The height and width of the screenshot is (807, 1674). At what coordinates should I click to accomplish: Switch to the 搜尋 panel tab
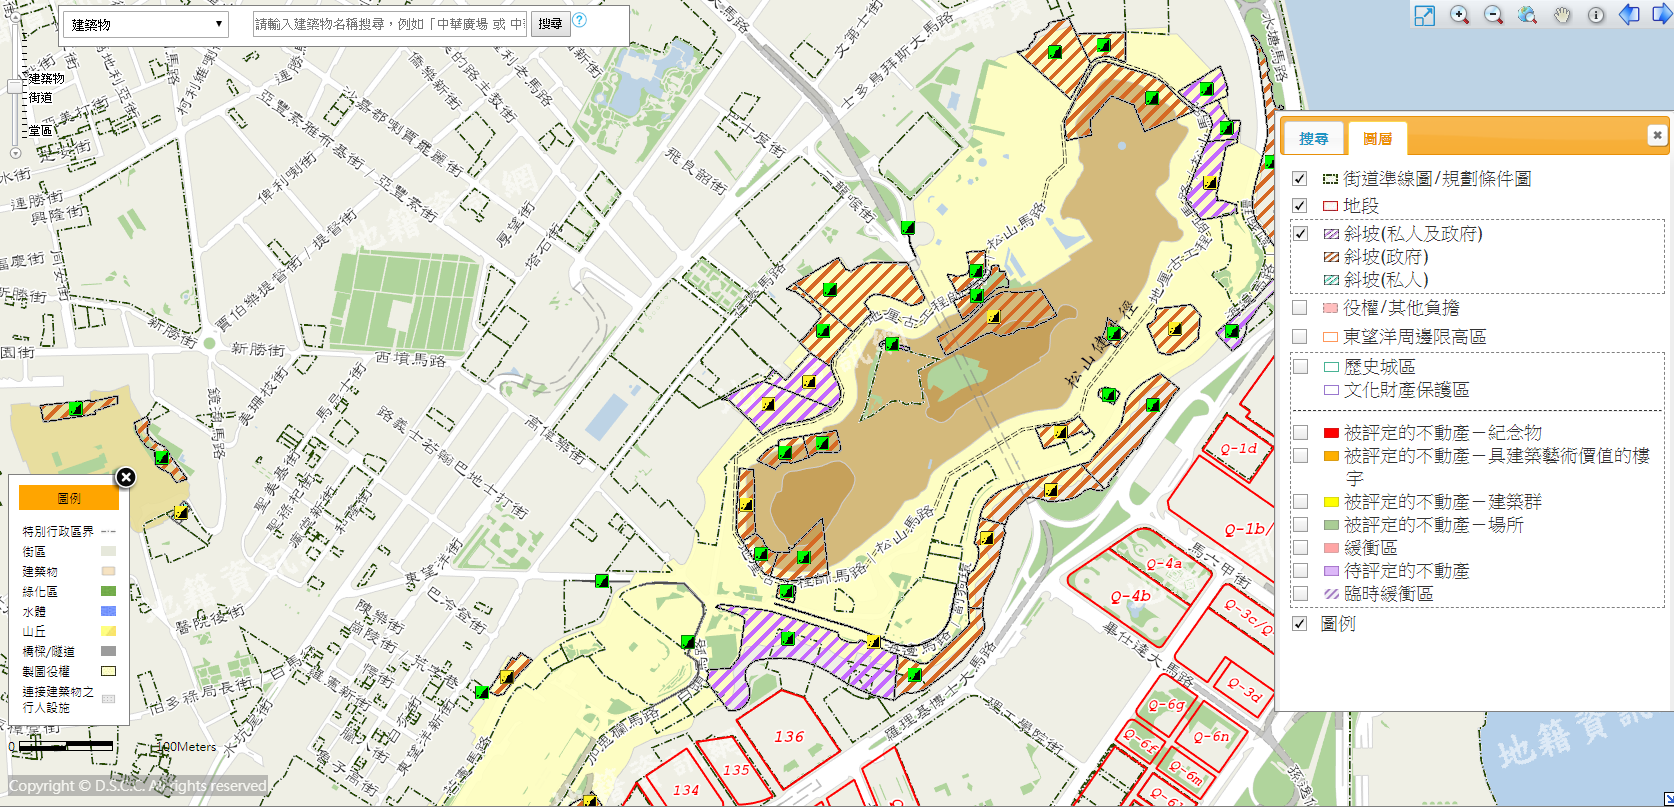(x=1313, y=139)
